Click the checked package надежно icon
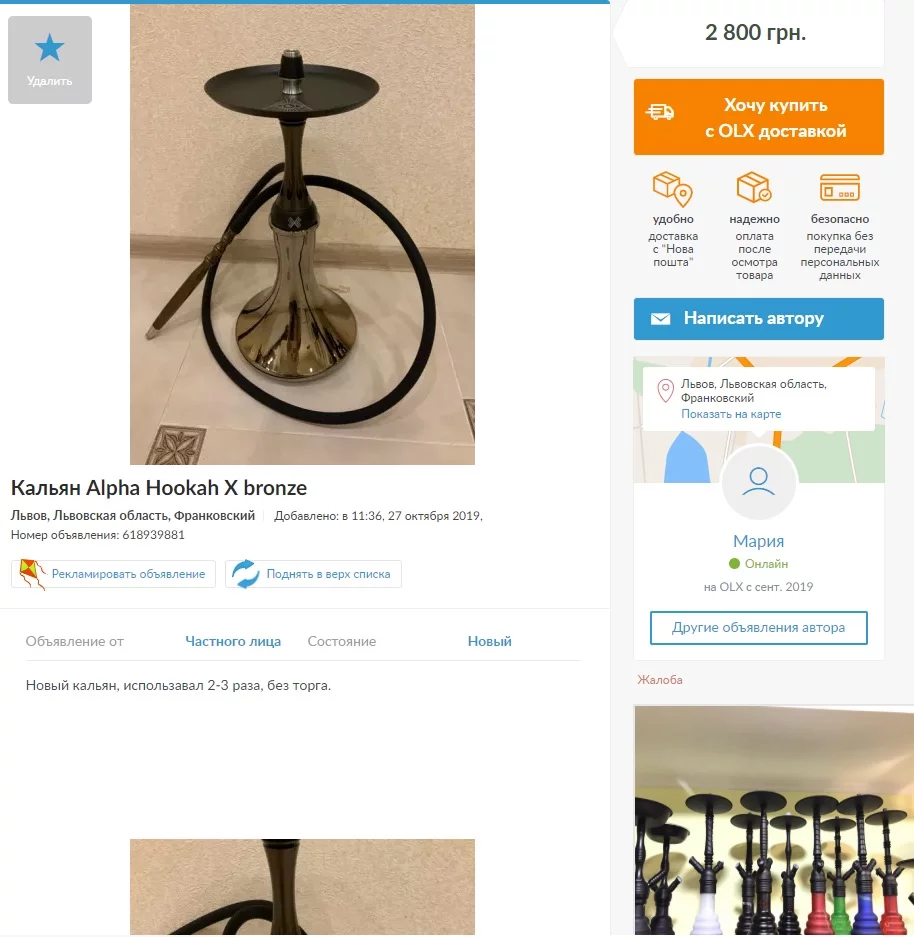 [754, 188]
